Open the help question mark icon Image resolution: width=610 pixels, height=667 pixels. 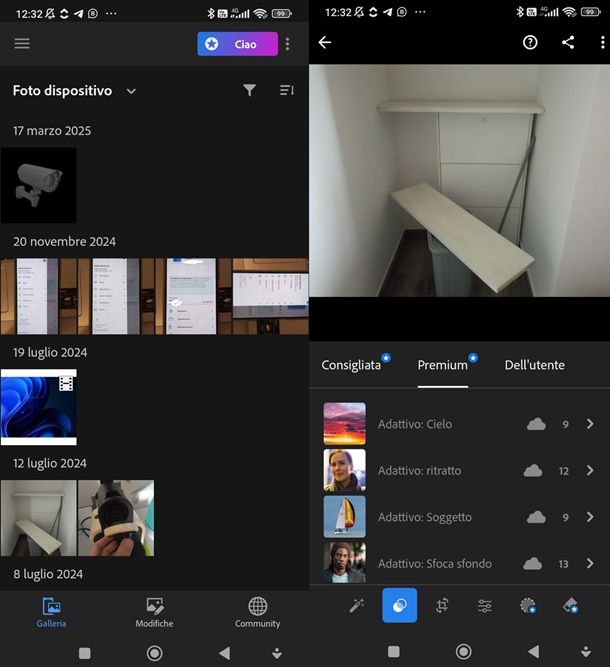(x=530, y=42)
